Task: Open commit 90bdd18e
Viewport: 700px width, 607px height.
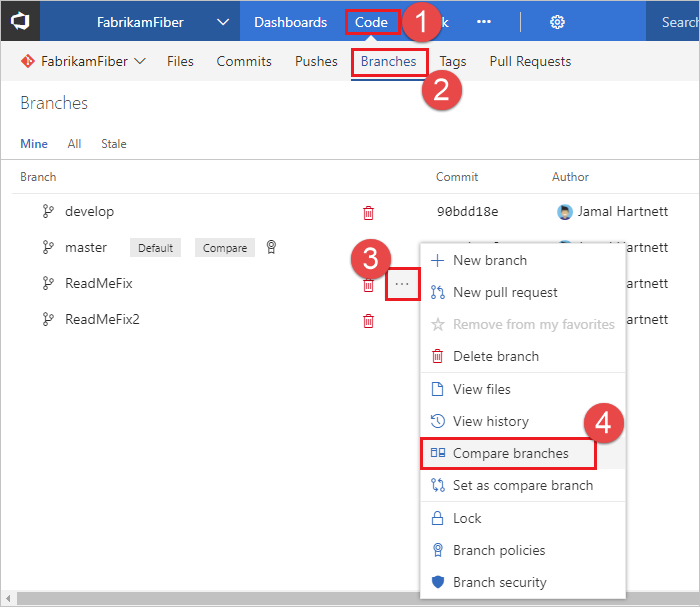Action: tap(467, 212)
